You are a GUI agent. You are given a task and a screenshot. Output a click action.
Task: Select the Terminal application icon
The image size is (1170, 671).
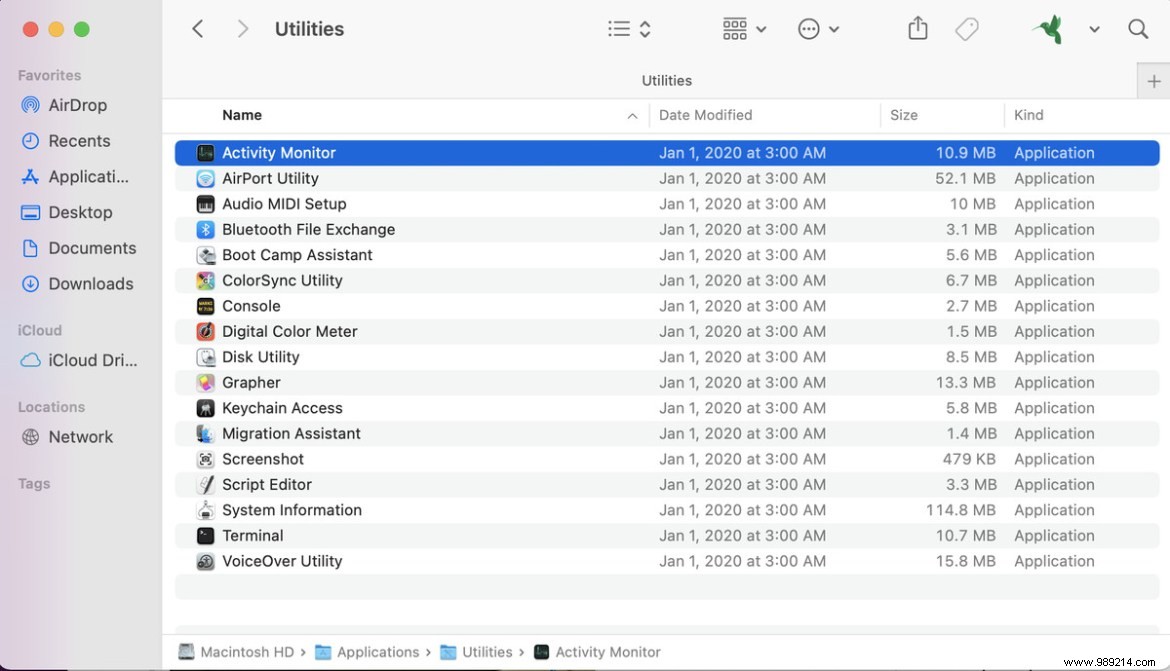[206, 535]
